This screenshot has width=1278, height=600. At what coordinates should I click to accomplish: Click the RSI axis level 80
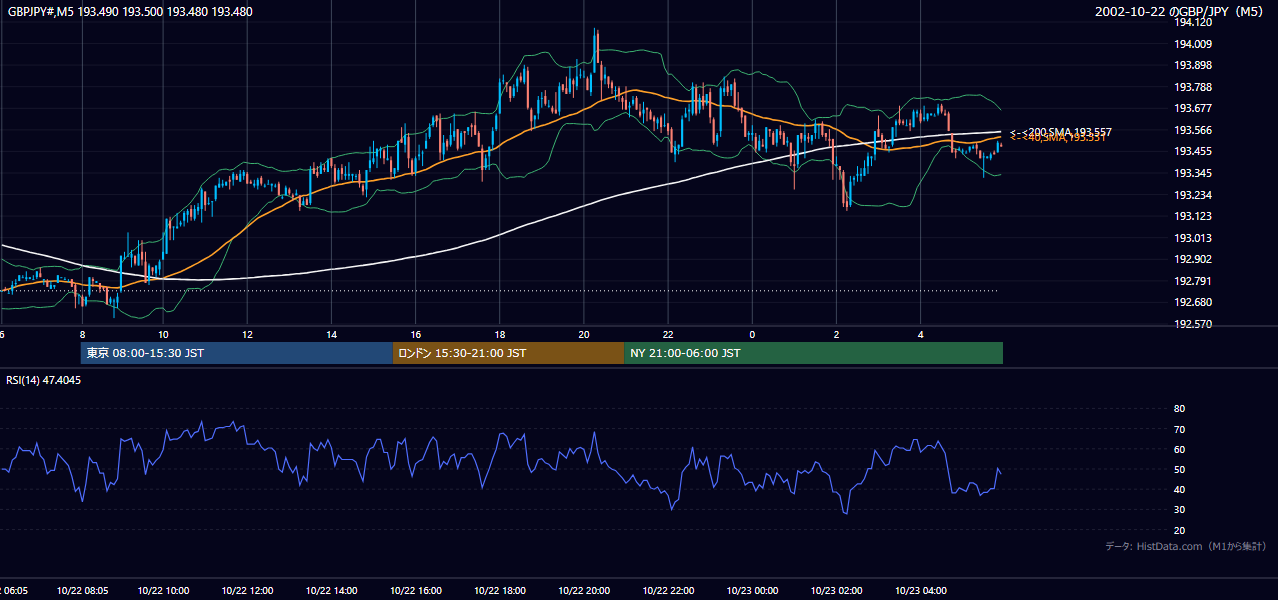(x=1179, y=409)
